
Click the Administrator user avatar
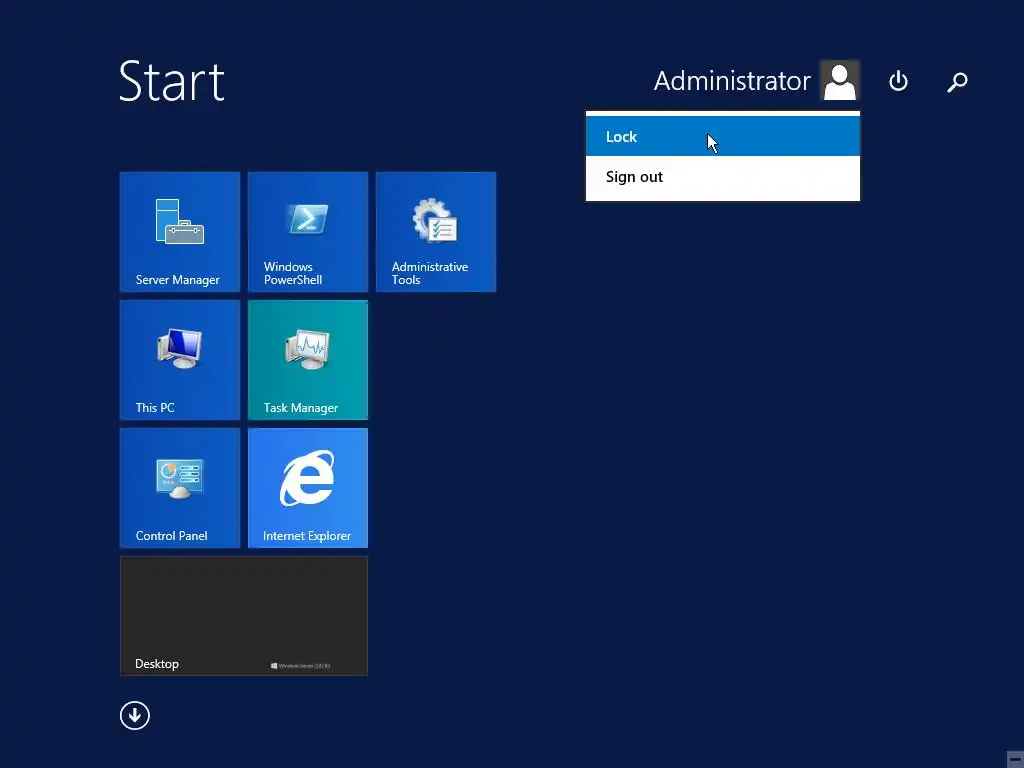point(840,80)
